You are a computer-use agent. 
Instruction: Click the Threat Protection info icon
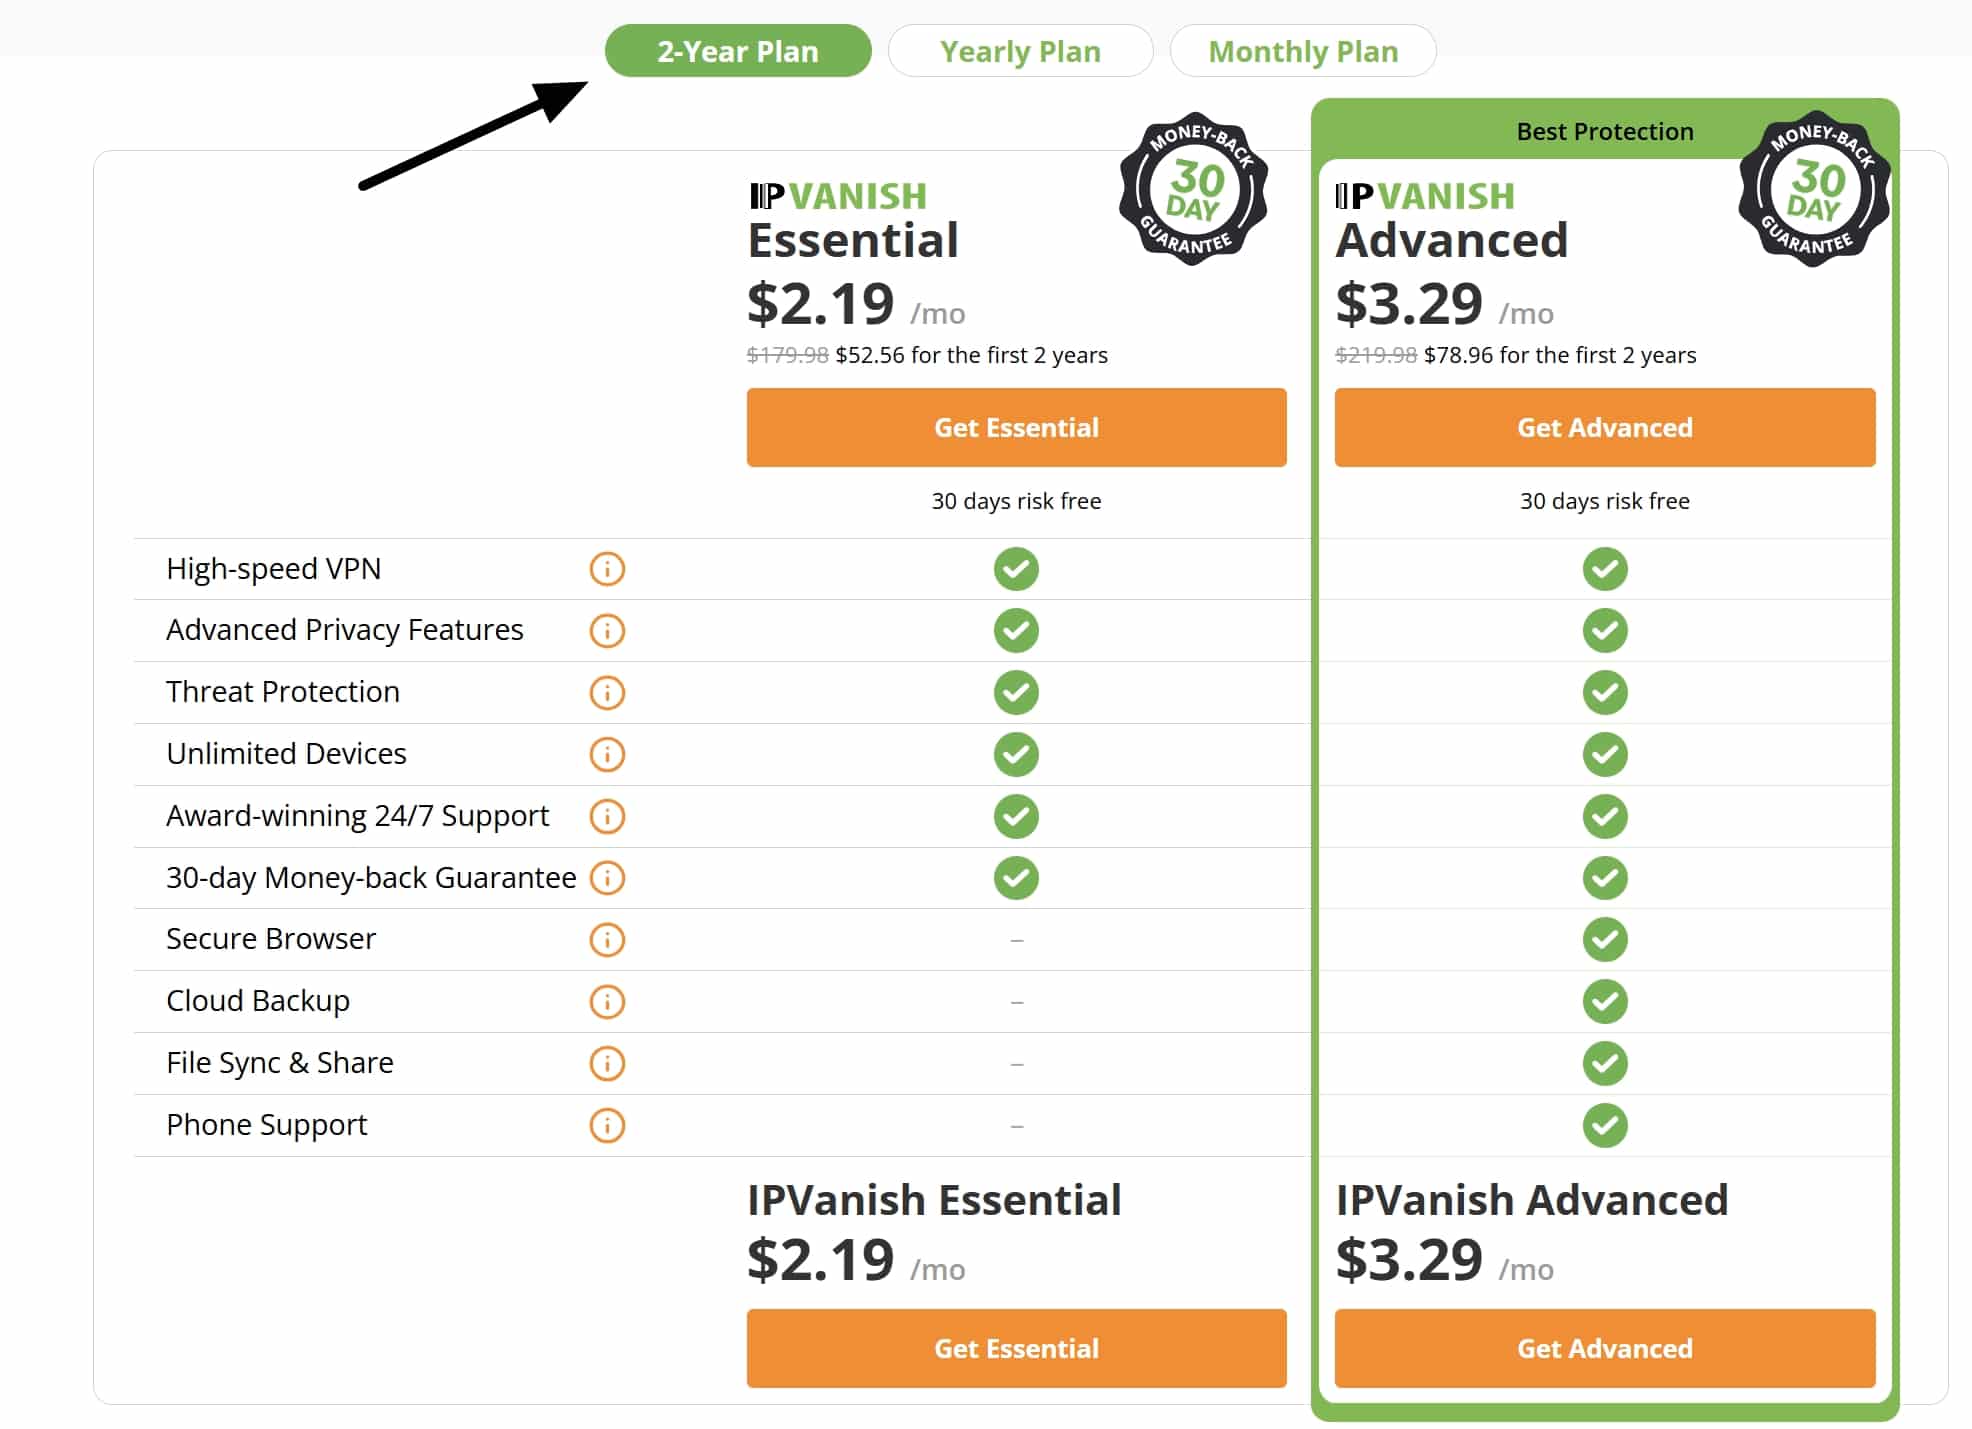(607, 692)
